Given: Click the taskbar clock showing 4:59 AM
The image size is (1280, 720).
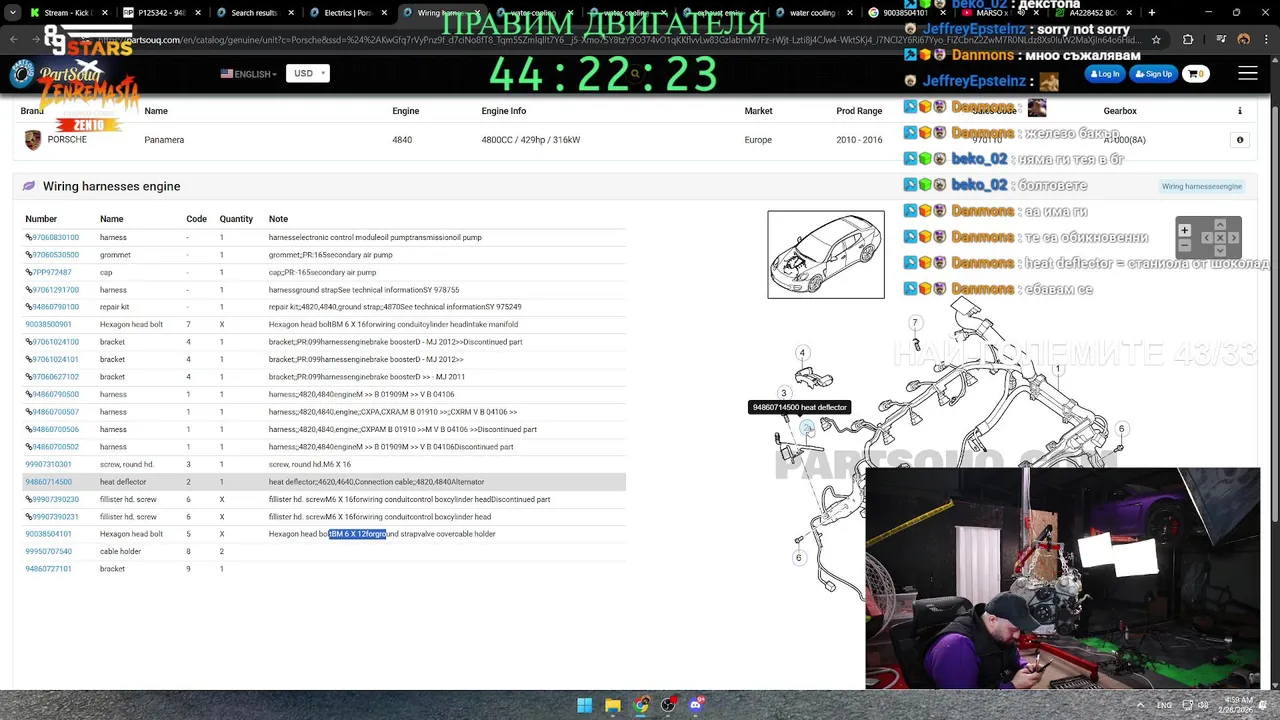Looking at the screenshot, I should [x=1238, y=700].
